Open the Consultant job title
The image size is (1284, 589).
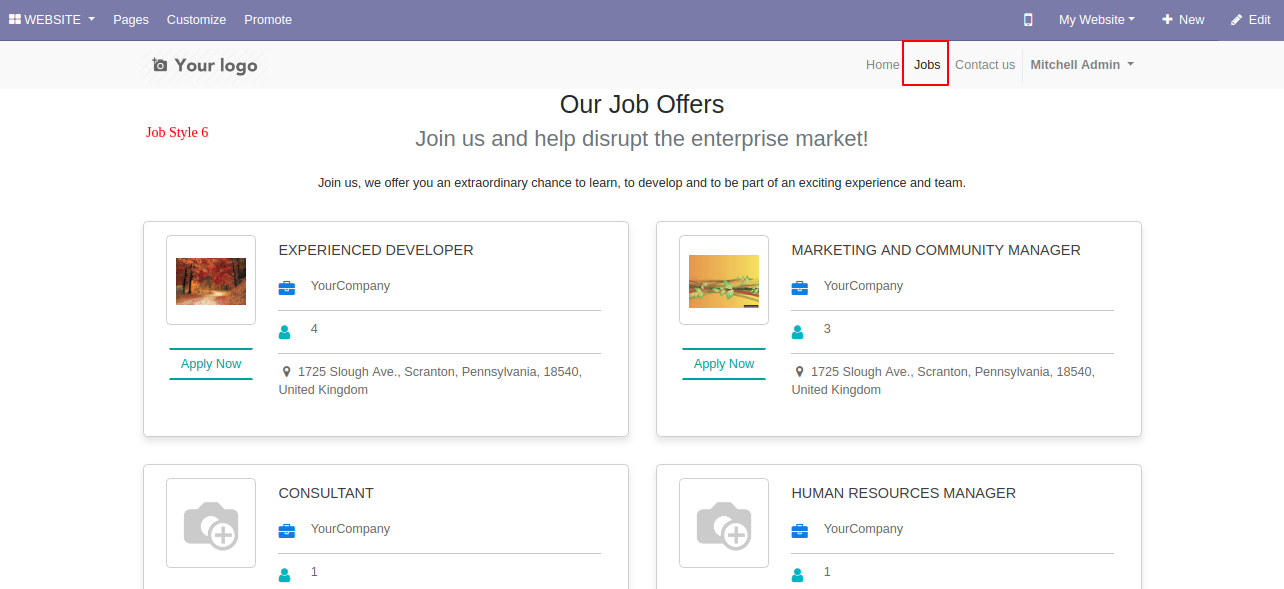(x=326, y=493)
